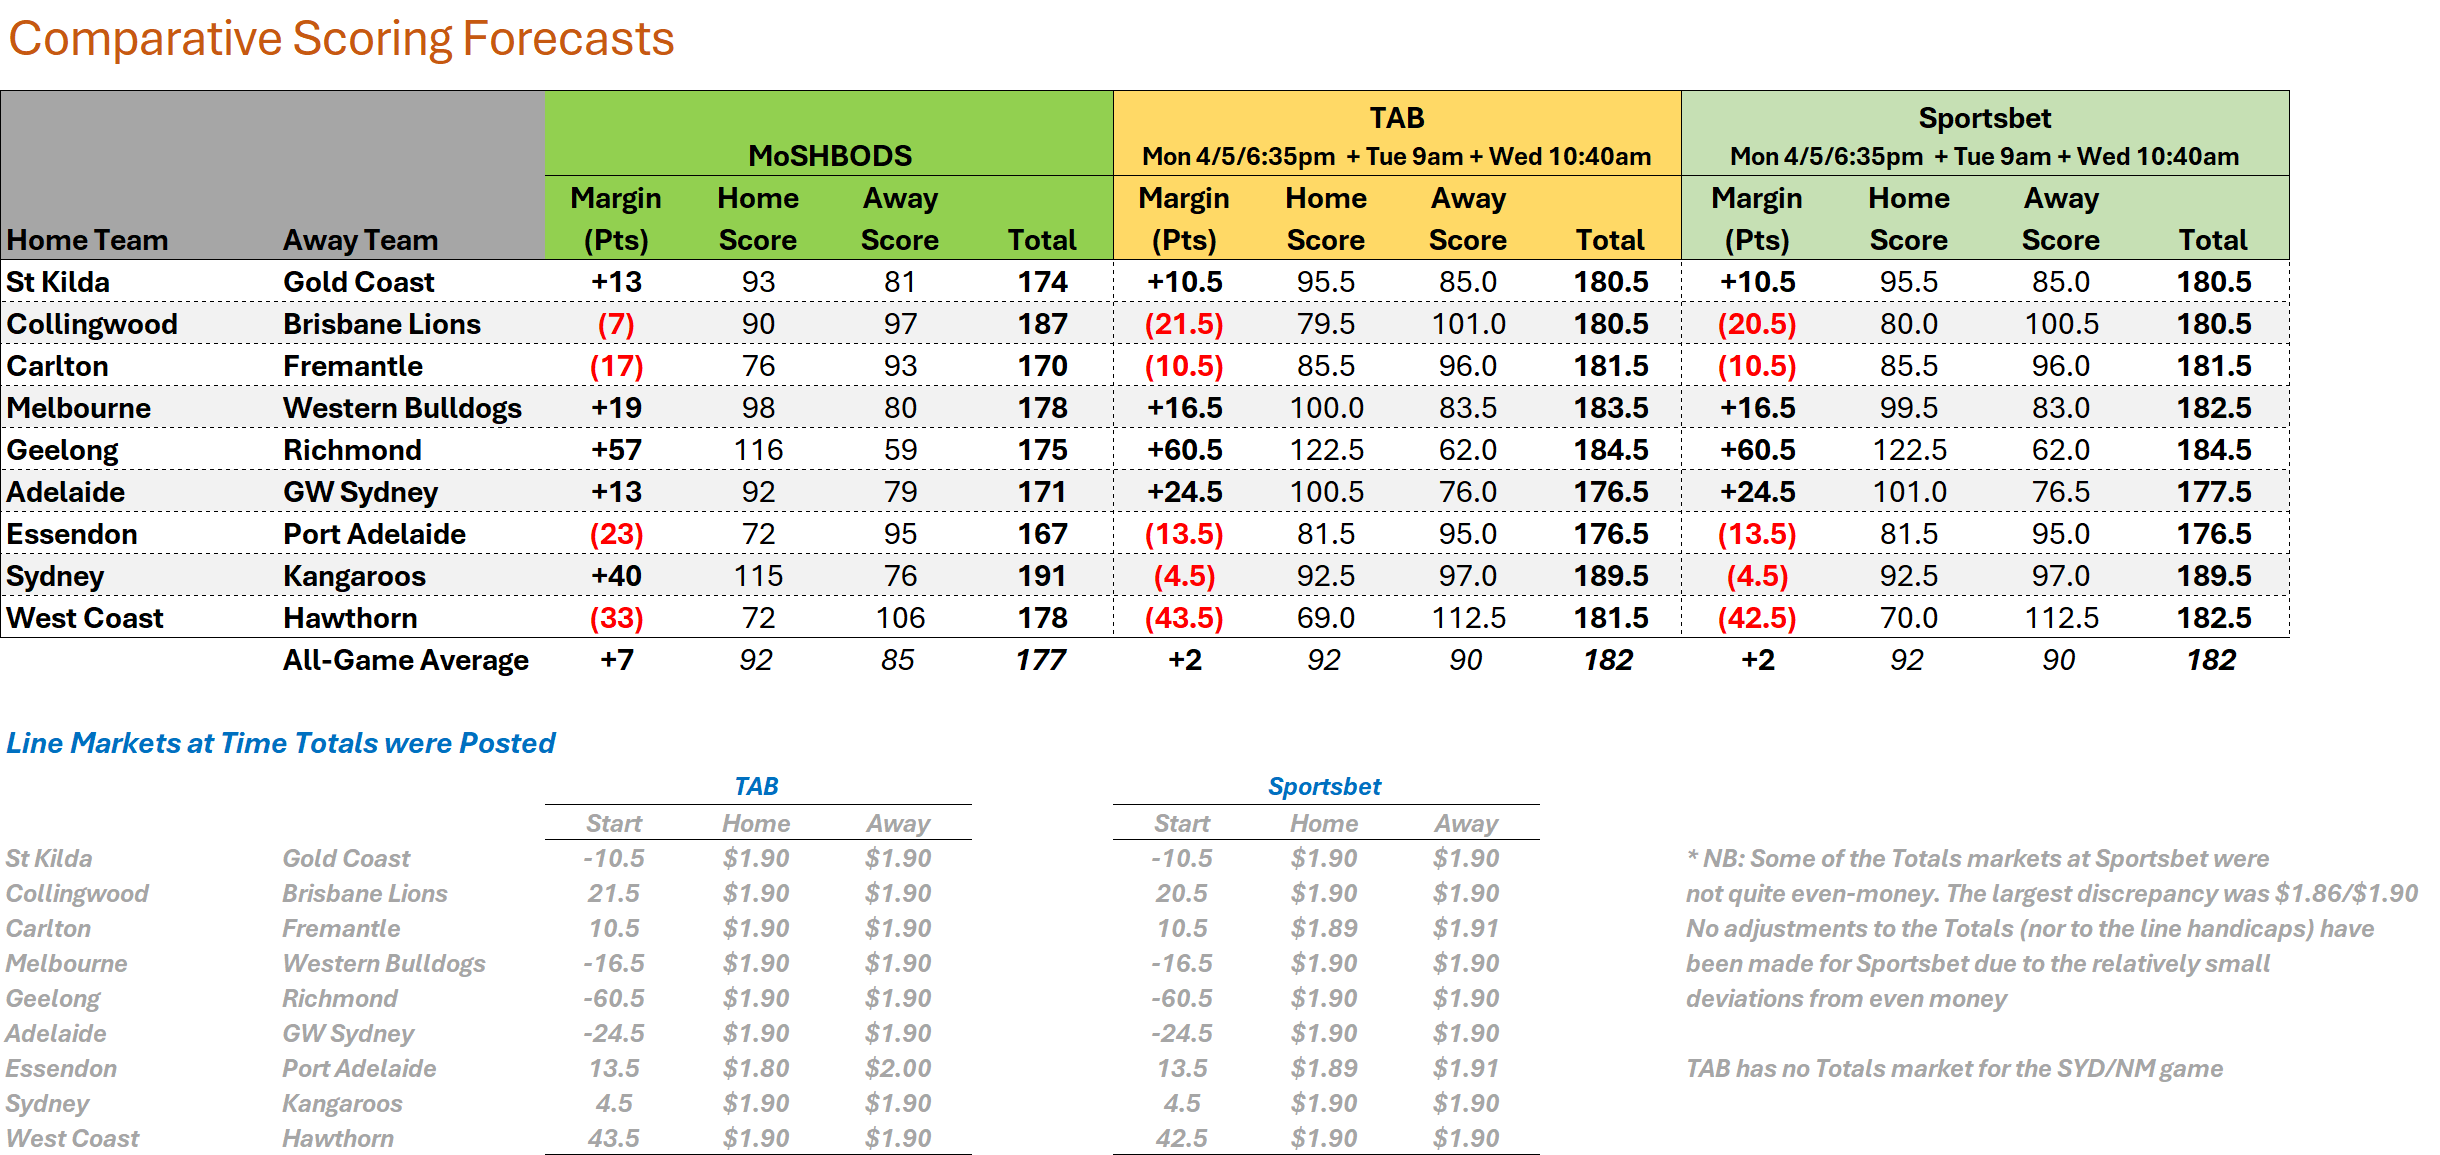Screen dimensions: 2440x1155
Task: Select TAB home price $1.80 for Essendon
Action: click(x=756, y=1068)
